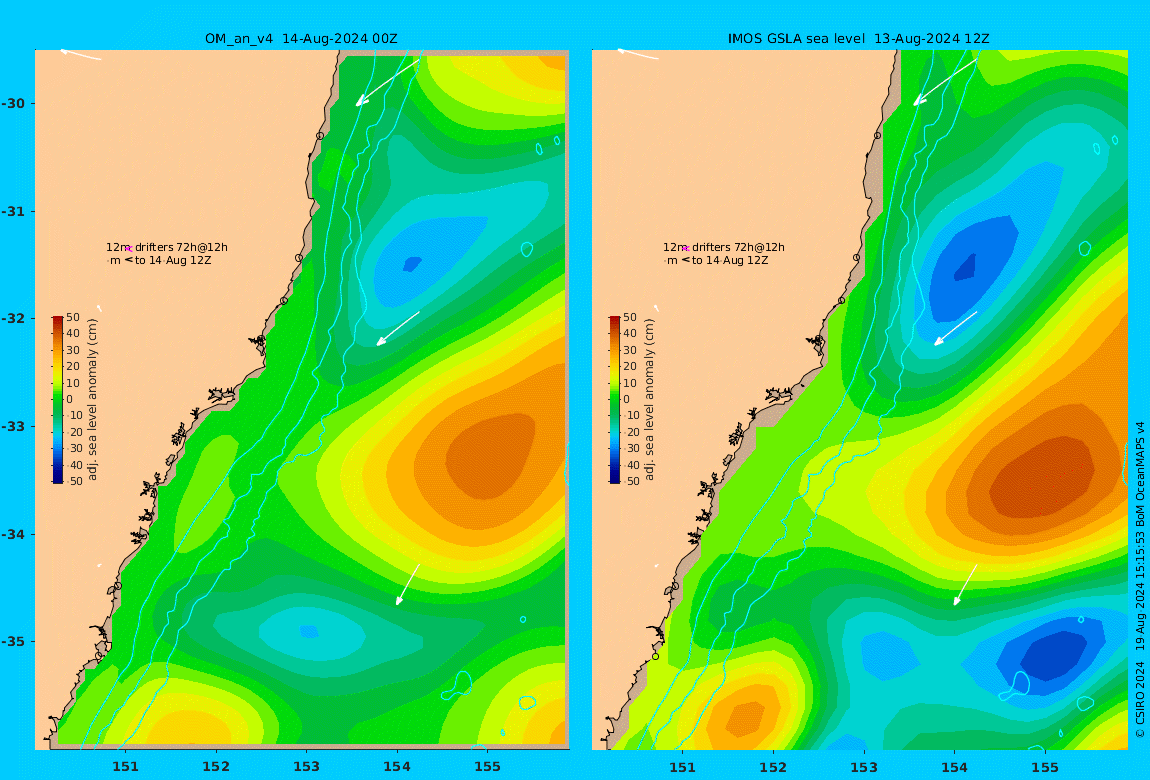
Task: Click the vertical 'BoM OceanMAPS v4' text
Action: (x=1140, y=472)
